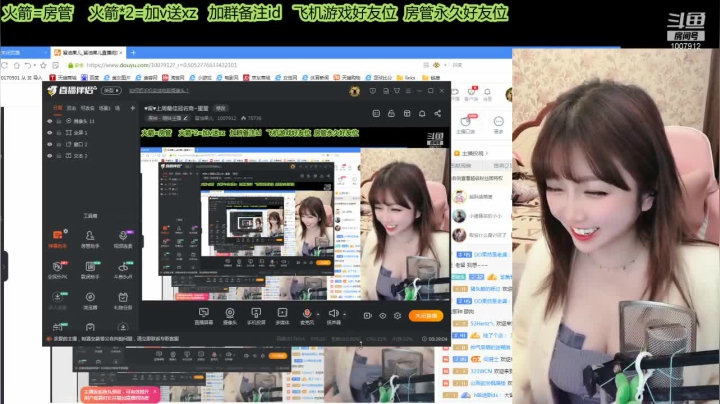Open the 歌词助手 lyrics assistant tool
Screen dimensions: 720x404
pyautogui.click(x=90, y=269)
